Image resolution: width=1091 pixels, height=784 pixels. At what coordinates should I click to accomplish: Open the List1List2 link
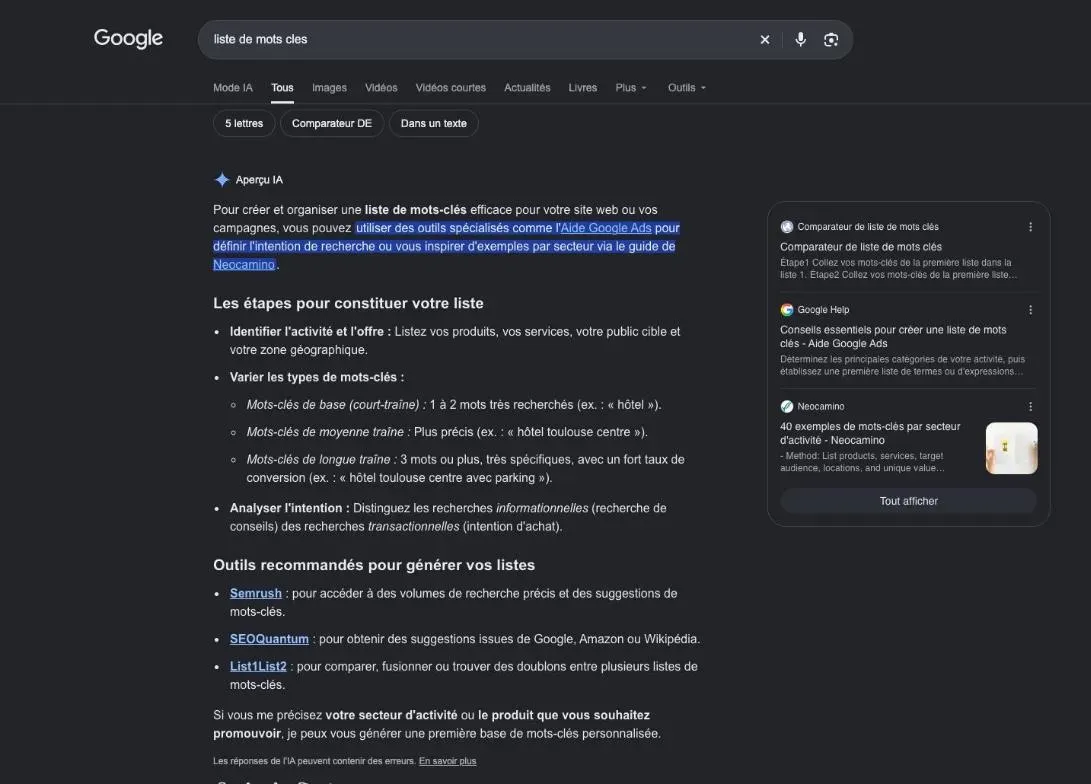click(258, 666)
